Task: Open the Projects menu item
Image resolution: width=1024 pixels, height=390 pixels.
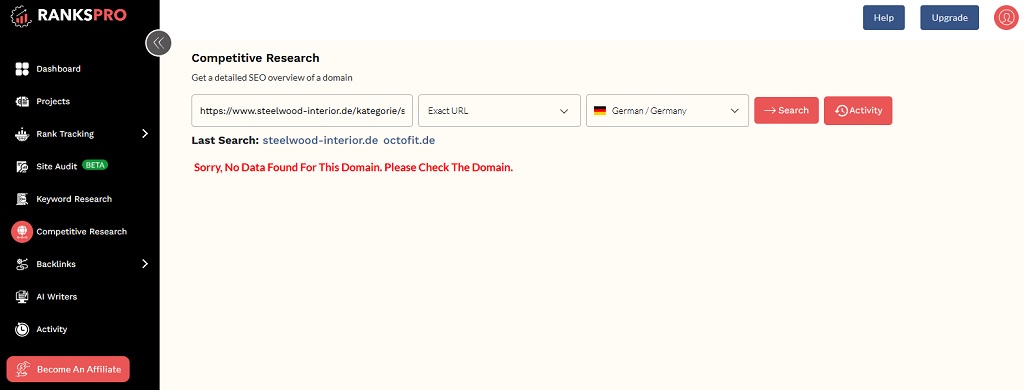Action: pyautogui.click(x=53, y=101)
